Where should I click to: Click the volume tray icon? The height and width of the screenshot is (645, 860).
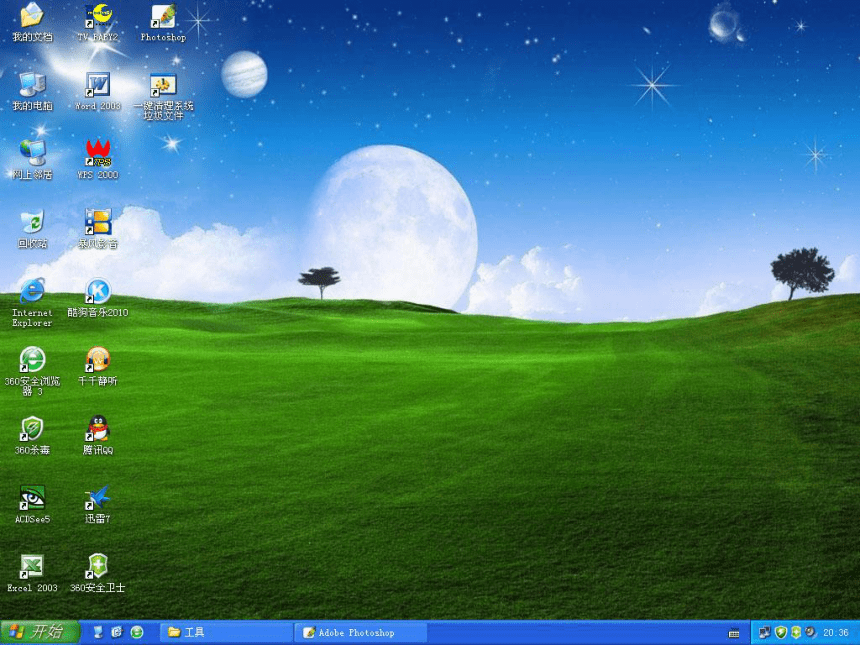[x=811, y=632]
